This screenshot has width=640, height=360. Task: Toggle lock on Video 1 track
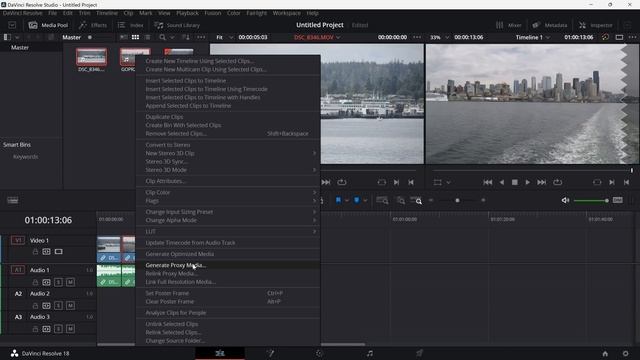tap(35, 251)
